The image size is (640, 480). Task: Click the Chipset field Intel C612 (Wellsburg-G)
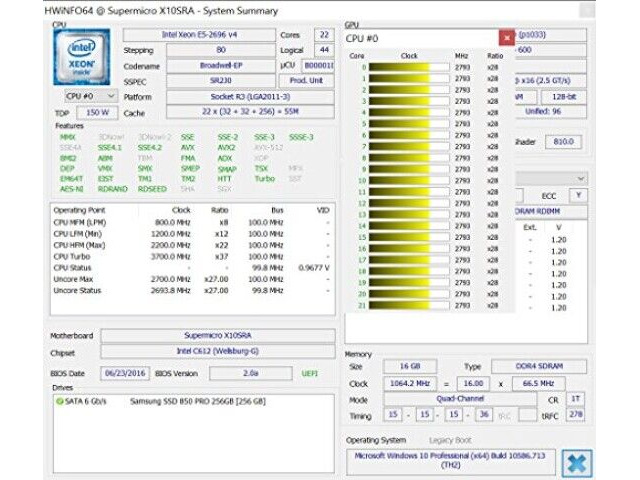coord(218,351)
